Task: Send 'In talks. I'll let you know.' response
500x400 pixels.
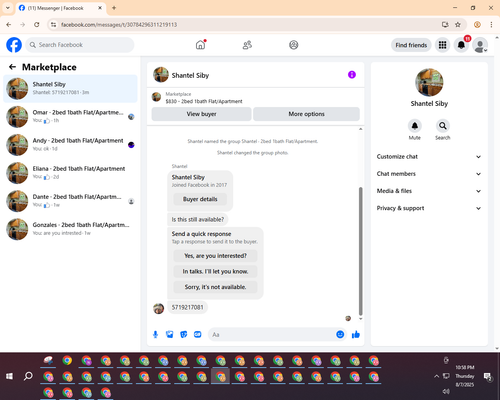Action: coord(215,271)
